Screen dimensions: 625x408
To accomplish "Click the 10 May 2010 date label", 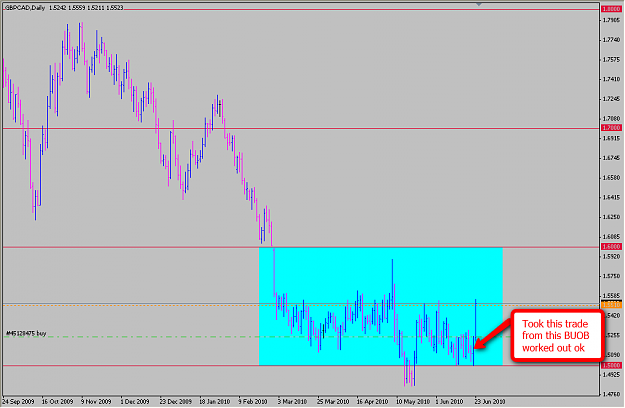I will pyautogui.click(x=412, y=402).
